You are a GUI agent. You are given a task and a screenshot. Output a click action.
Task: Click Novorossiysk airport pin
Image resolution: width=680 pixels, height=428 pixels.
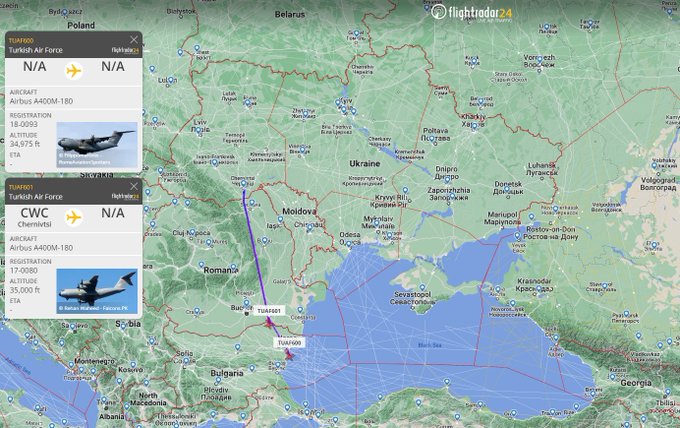(x=513, y=303)
